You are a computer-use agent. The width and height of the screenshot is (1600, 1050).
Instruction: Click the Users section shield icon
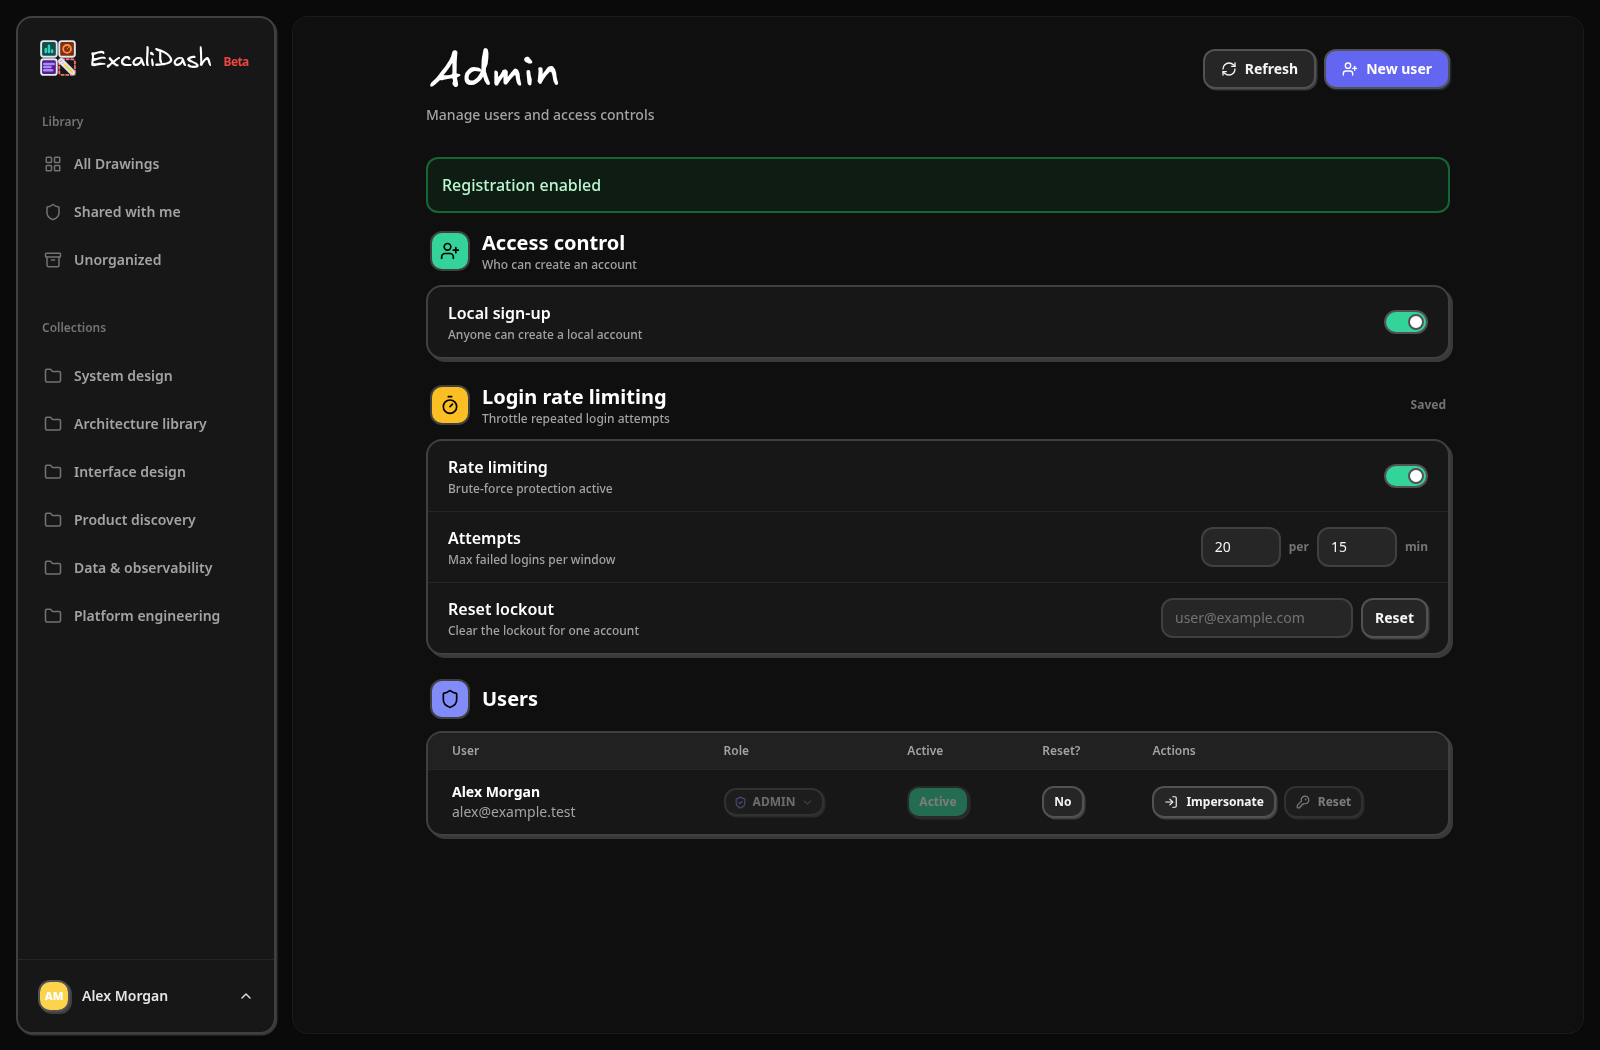pyautogui.click(x=450, y=699)
